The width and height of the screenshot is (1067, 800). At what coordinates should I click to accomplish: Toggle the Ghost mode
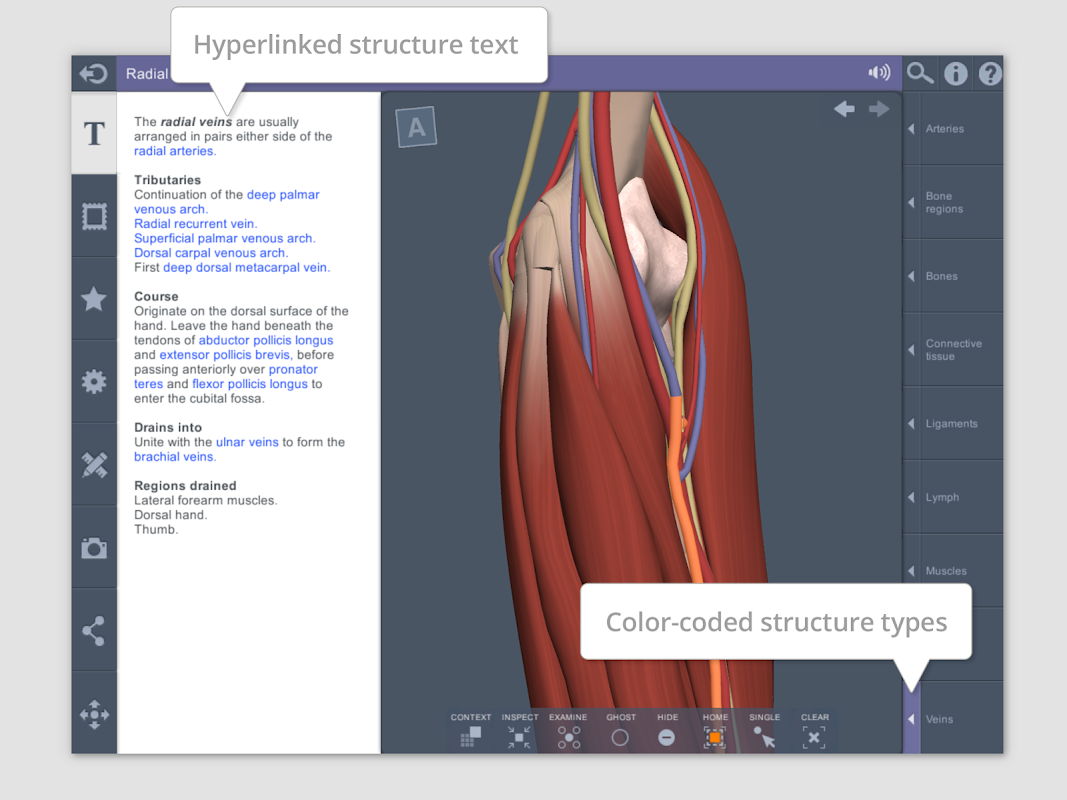[620, 737]
